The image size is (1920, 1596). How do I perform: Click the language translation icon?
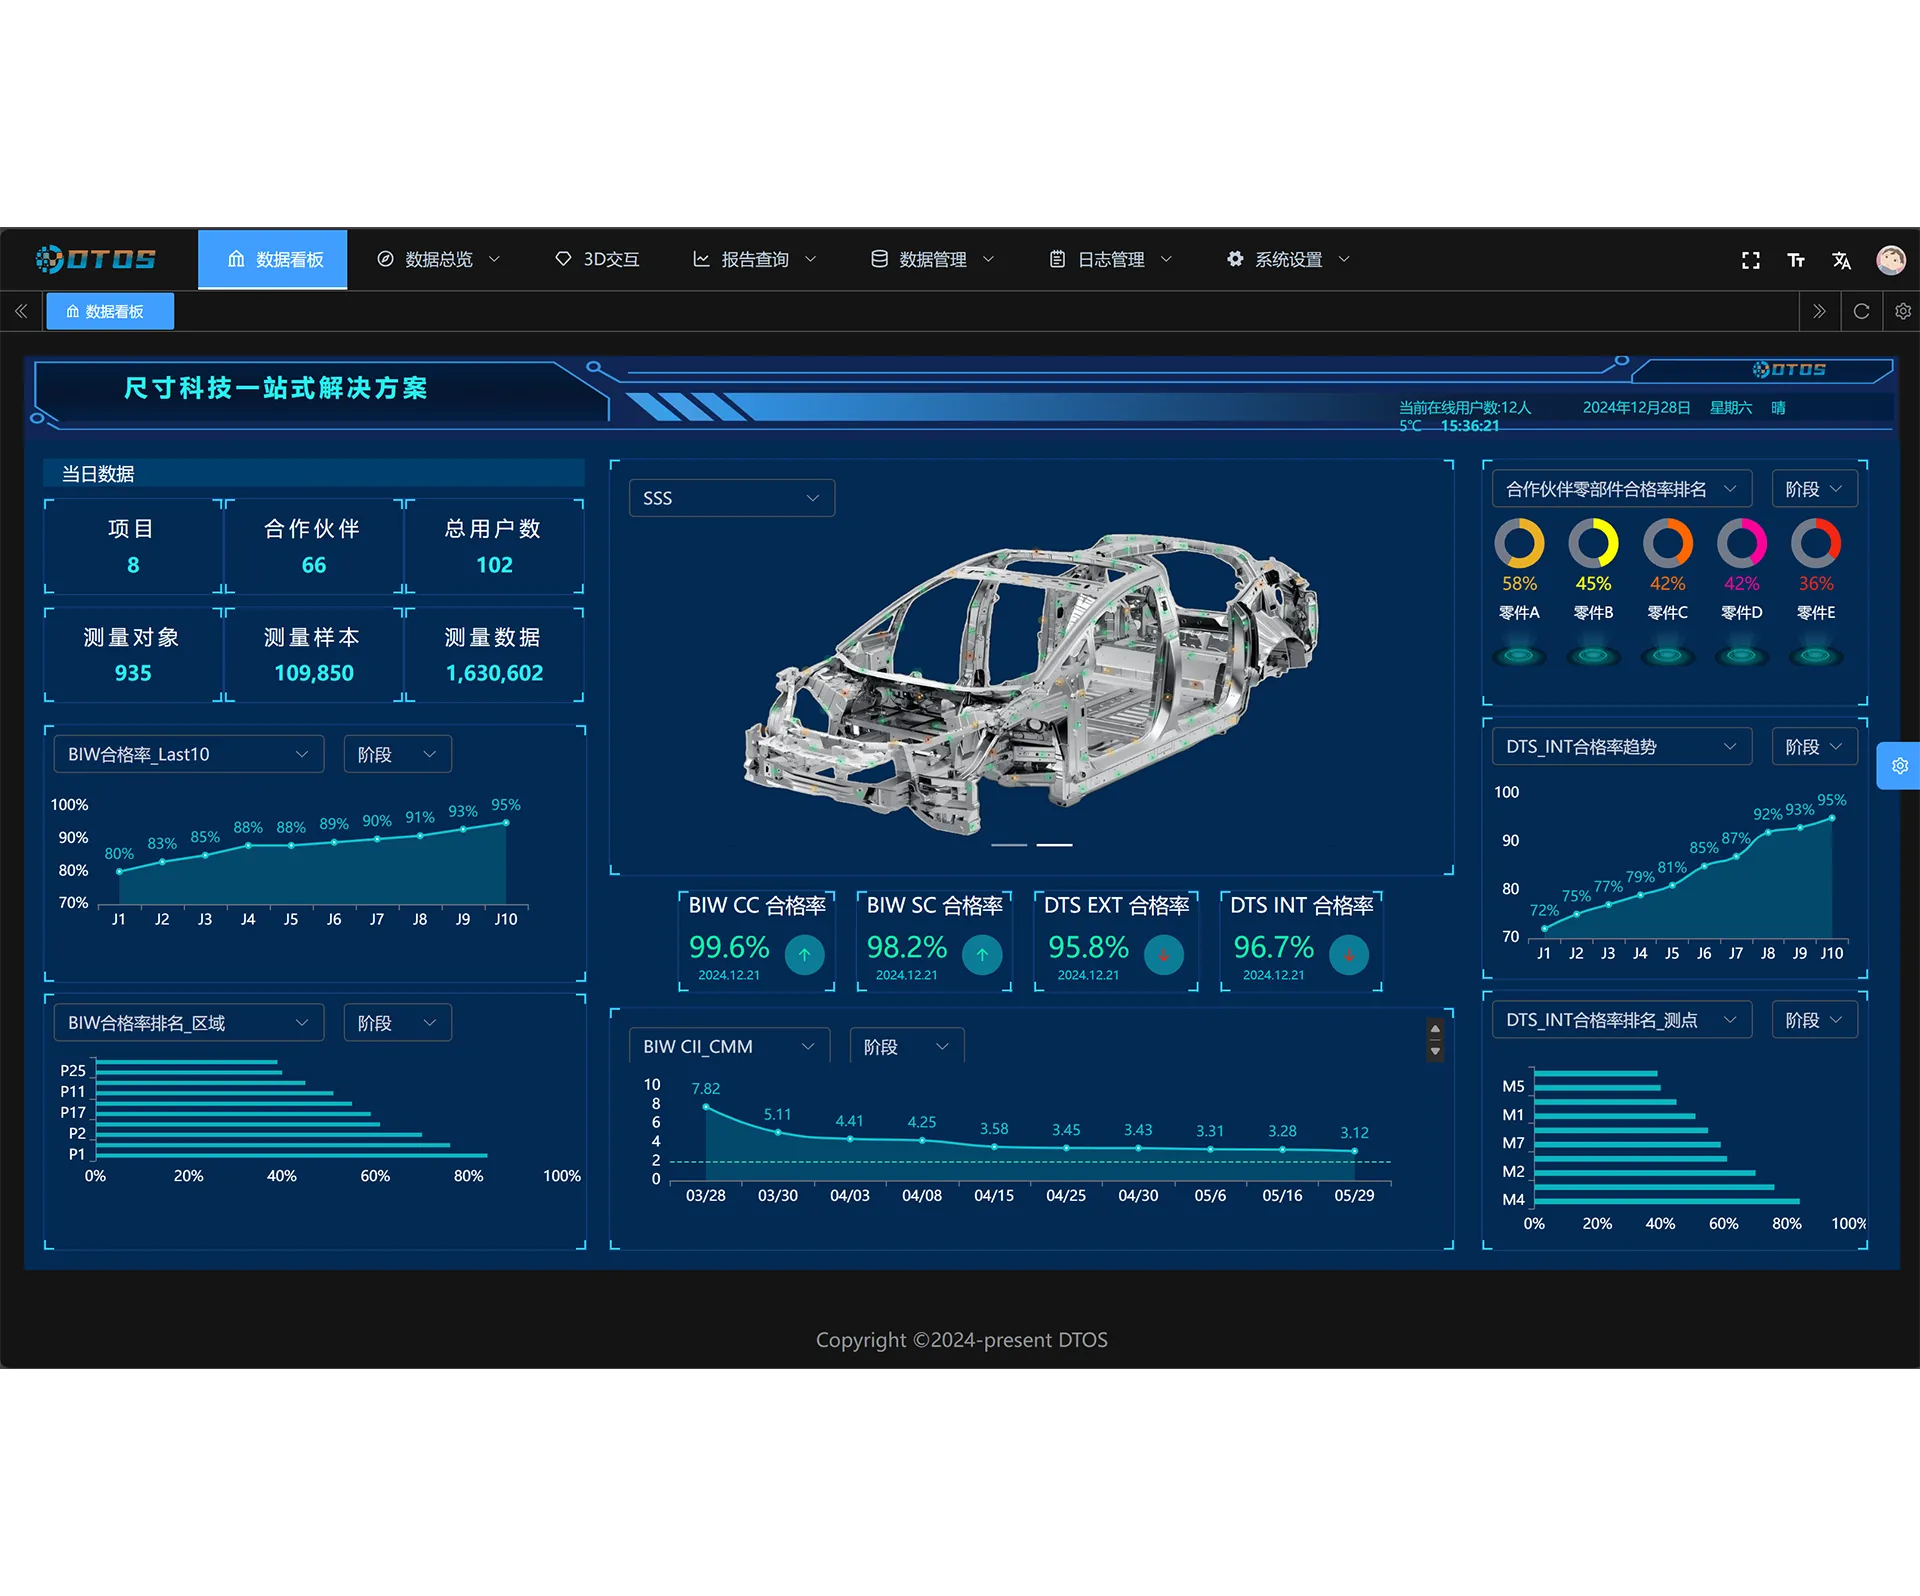point(1841,260)
